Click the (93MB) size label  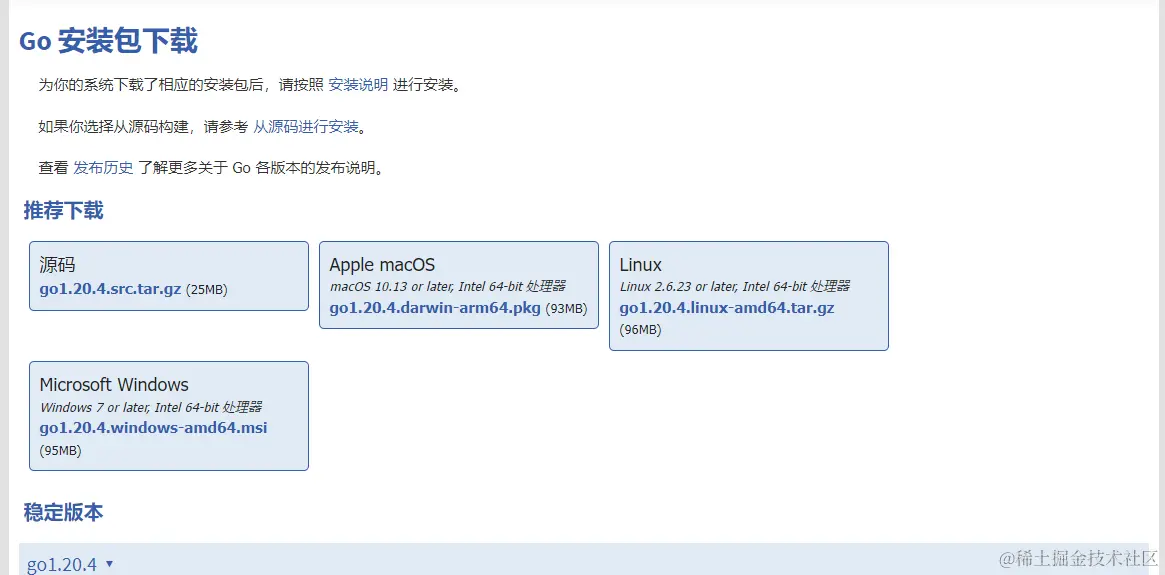[566, 309]
